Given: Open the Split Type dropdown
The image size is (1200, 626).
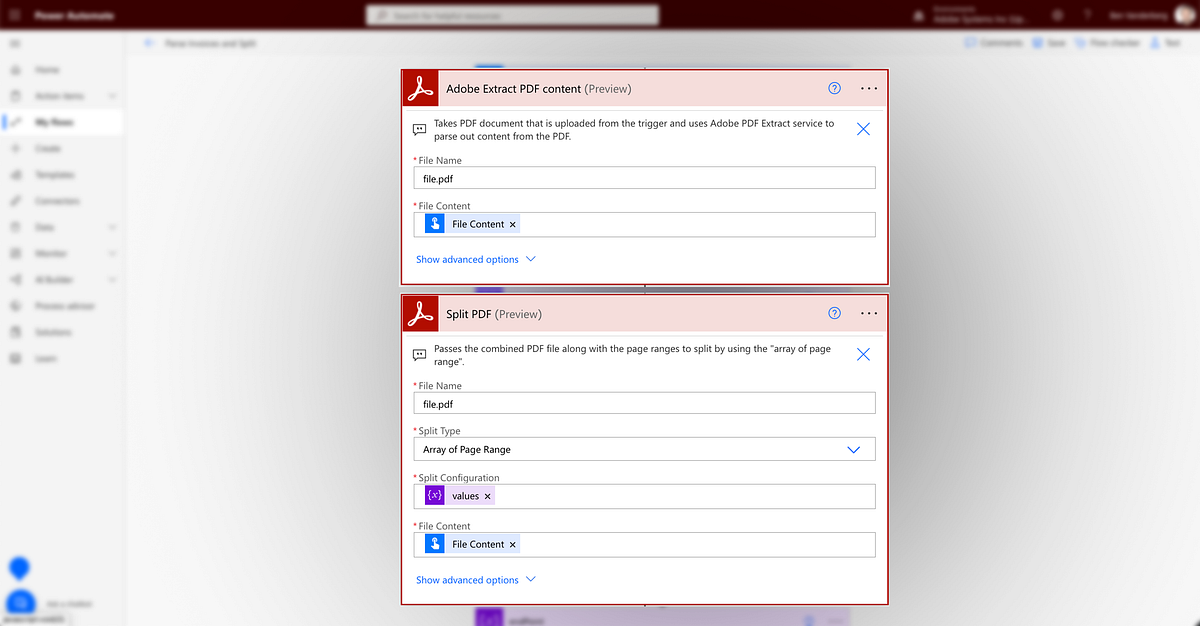Looking at the screenshot, I should point(645,450).
